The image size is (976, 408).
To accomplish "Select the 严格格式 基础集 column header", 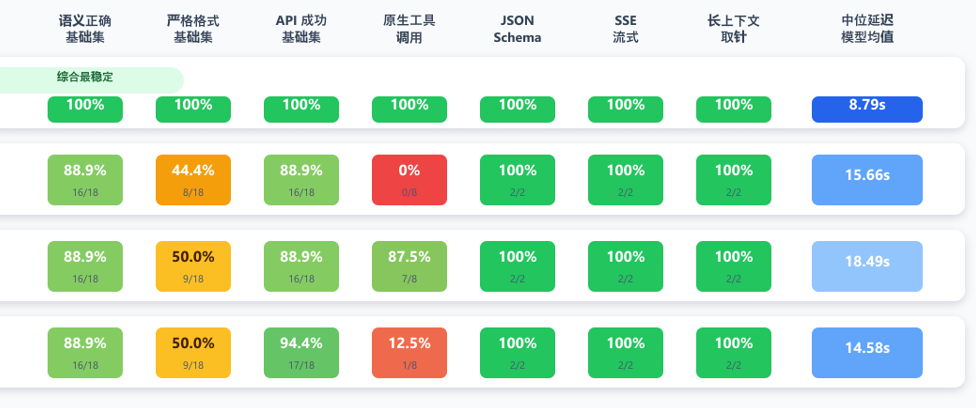I will [x=193, y=29].
